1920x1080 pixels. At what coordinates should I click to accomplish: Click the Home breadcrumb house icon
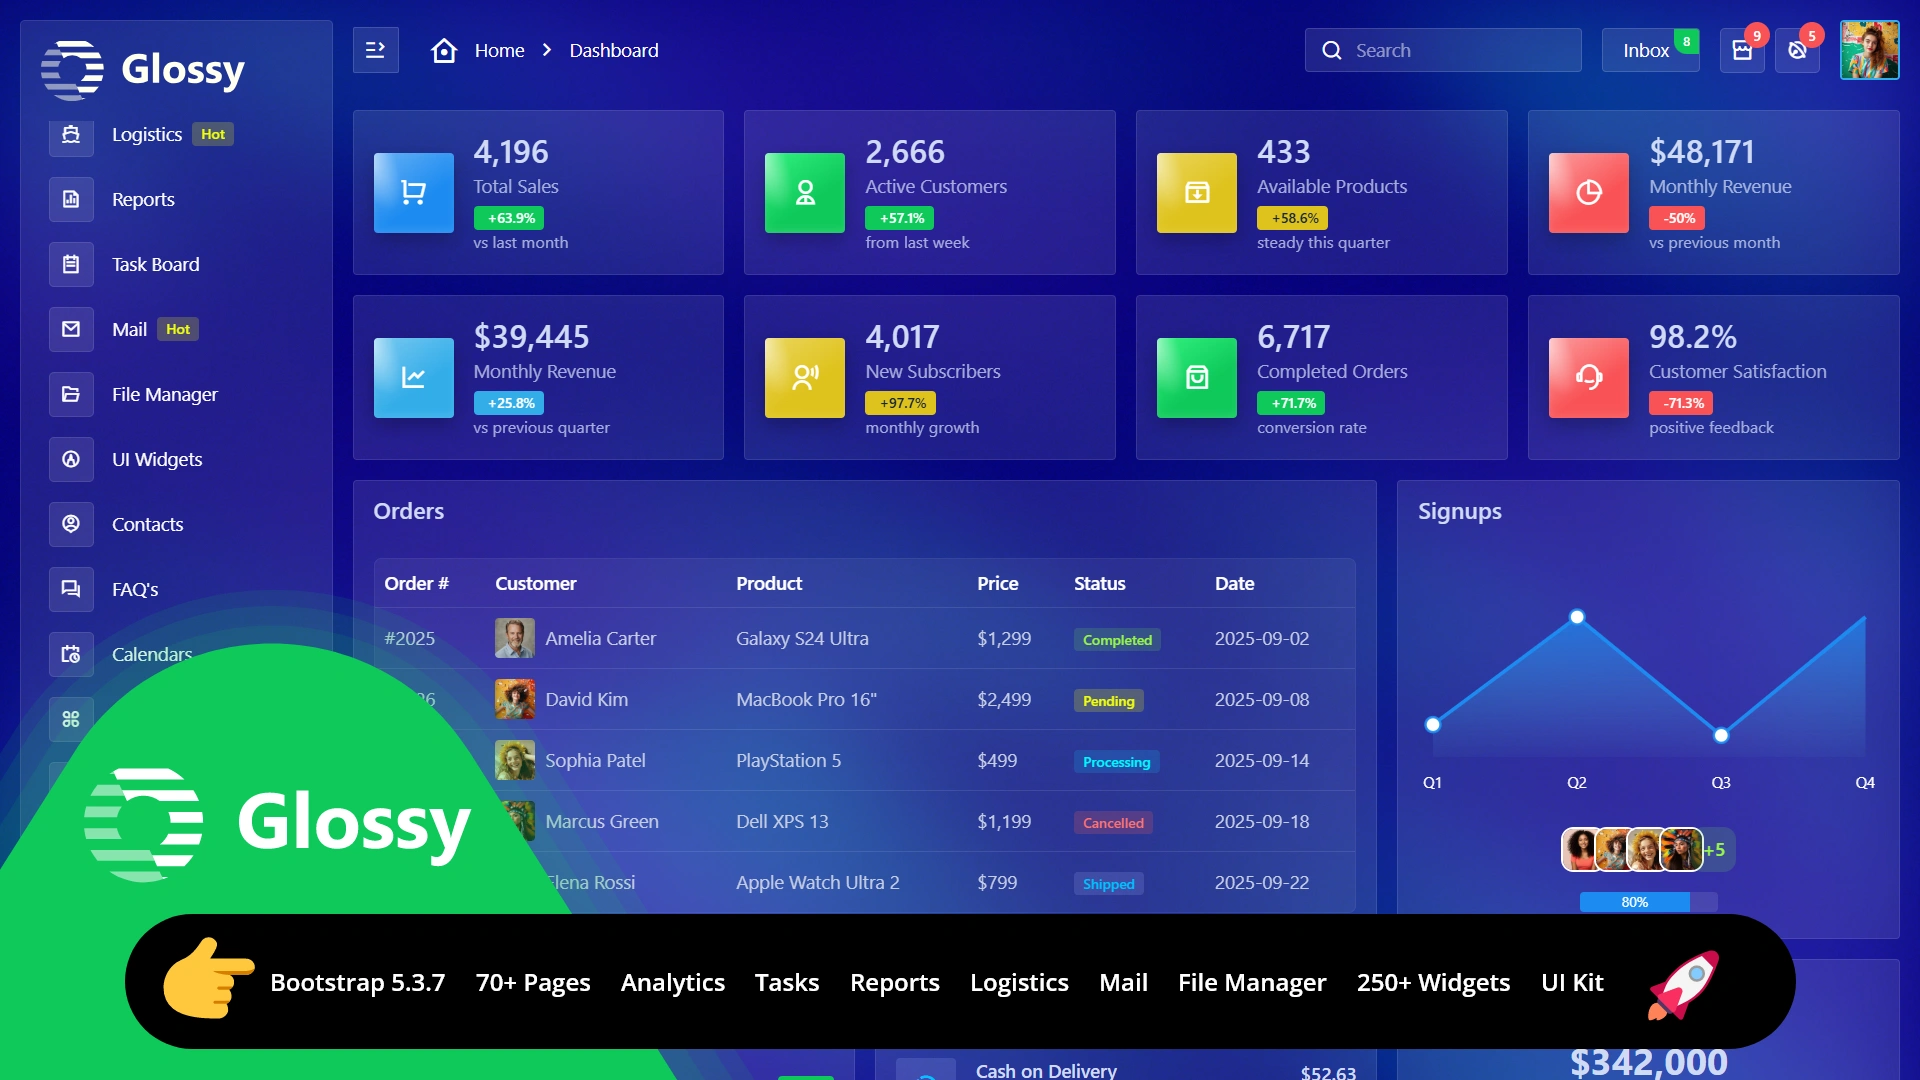tap(444, 50)
